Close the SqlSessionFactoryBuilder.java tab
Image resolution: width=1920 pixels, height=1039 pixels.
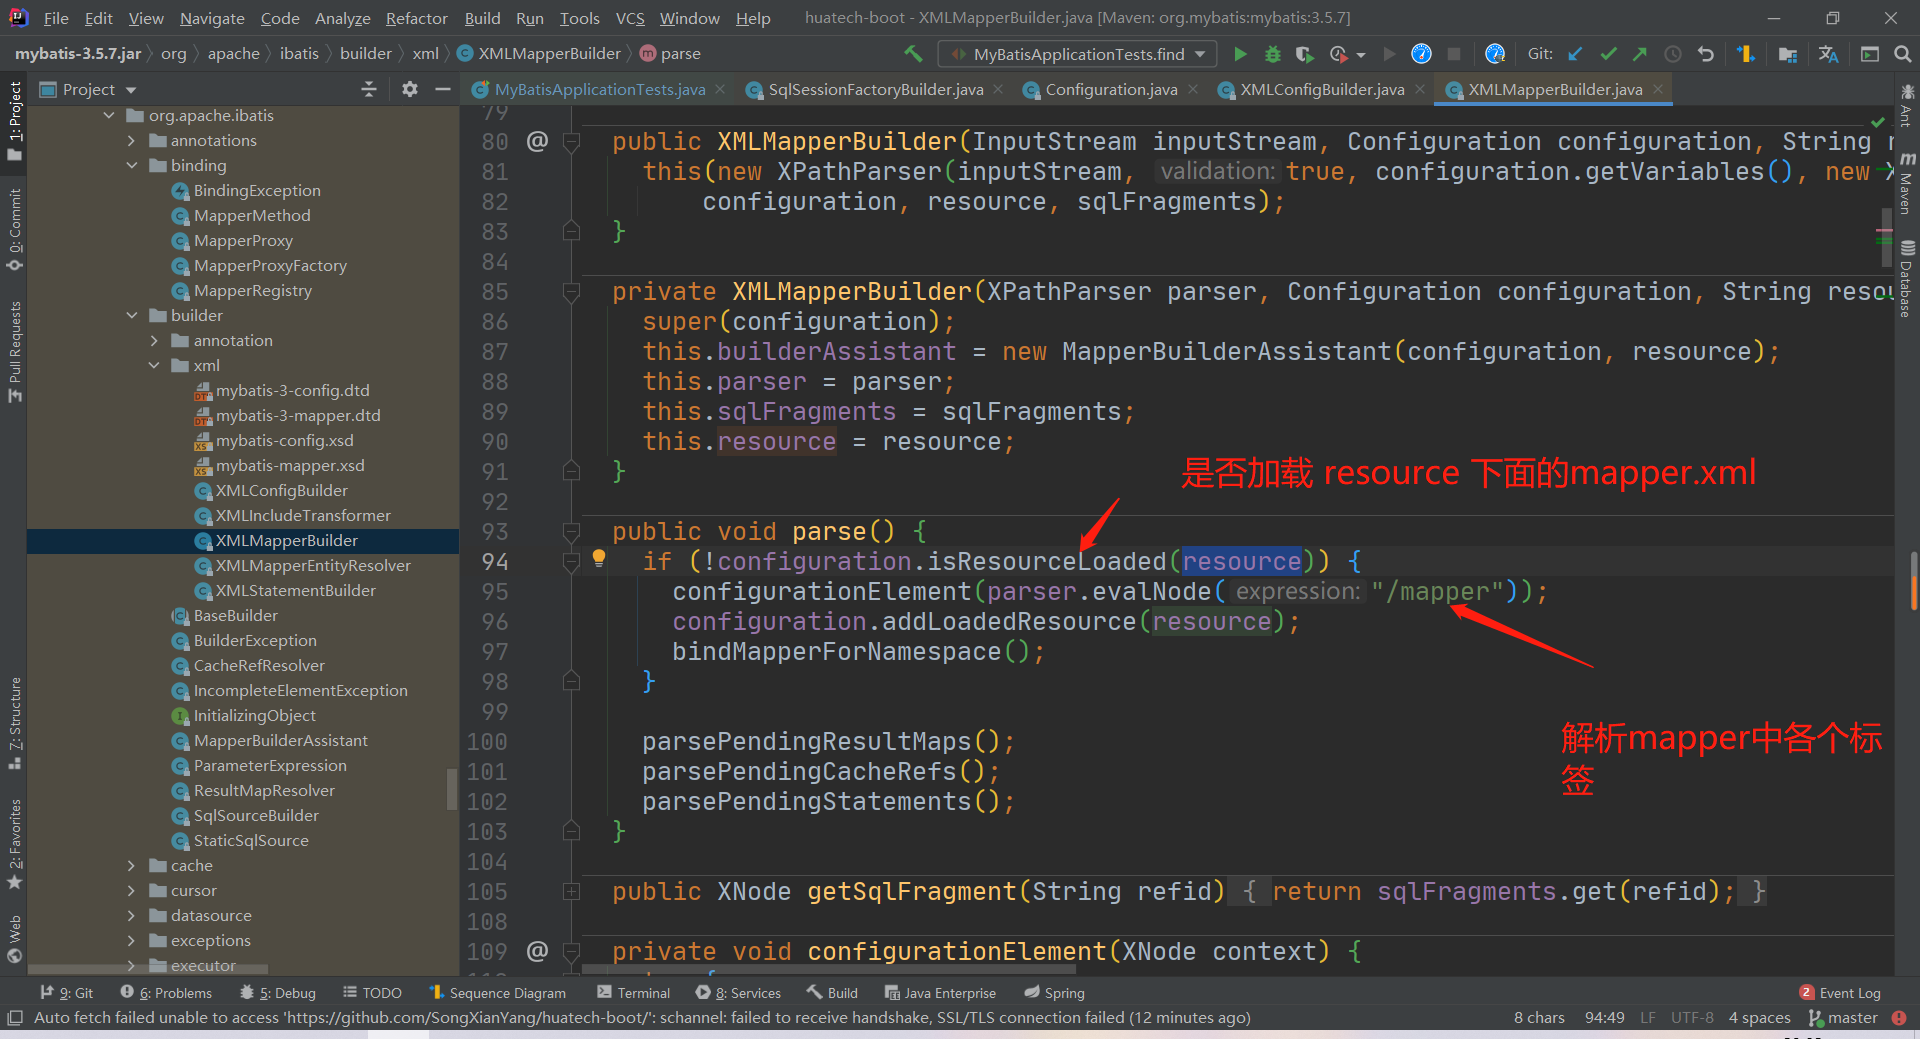(x=998, y=89)
